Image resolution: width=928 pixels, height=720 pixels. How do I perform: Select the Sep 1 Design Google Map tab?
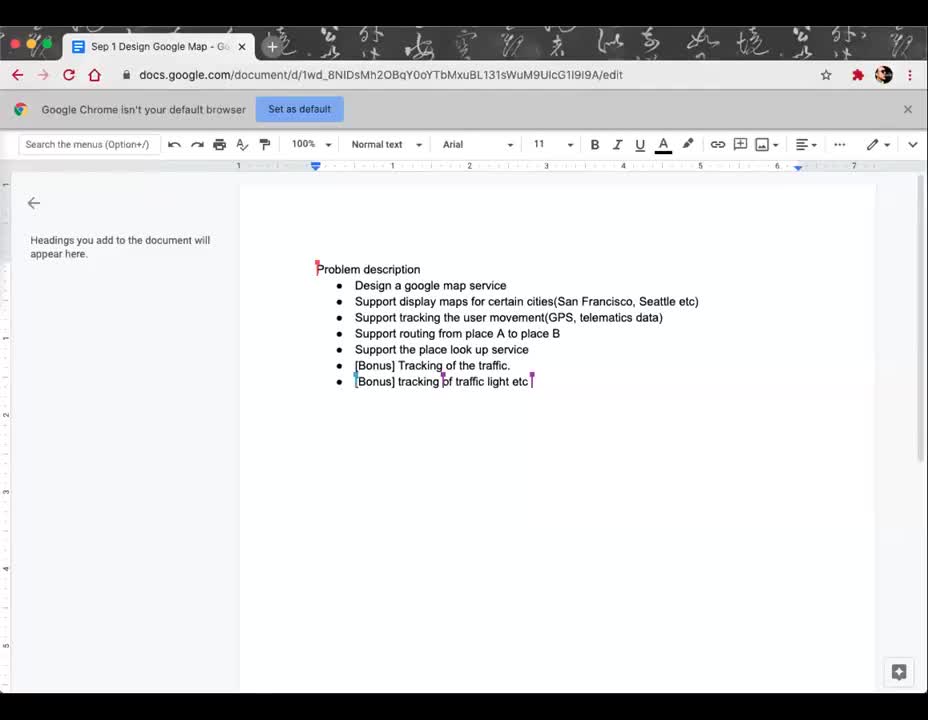159,47
